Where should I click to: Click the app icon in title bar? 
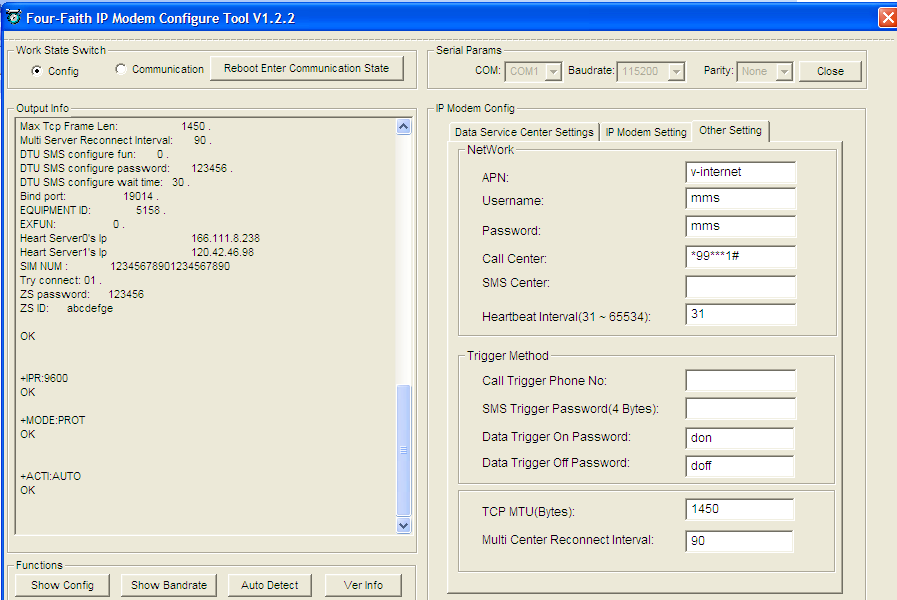tap(13, 17)
